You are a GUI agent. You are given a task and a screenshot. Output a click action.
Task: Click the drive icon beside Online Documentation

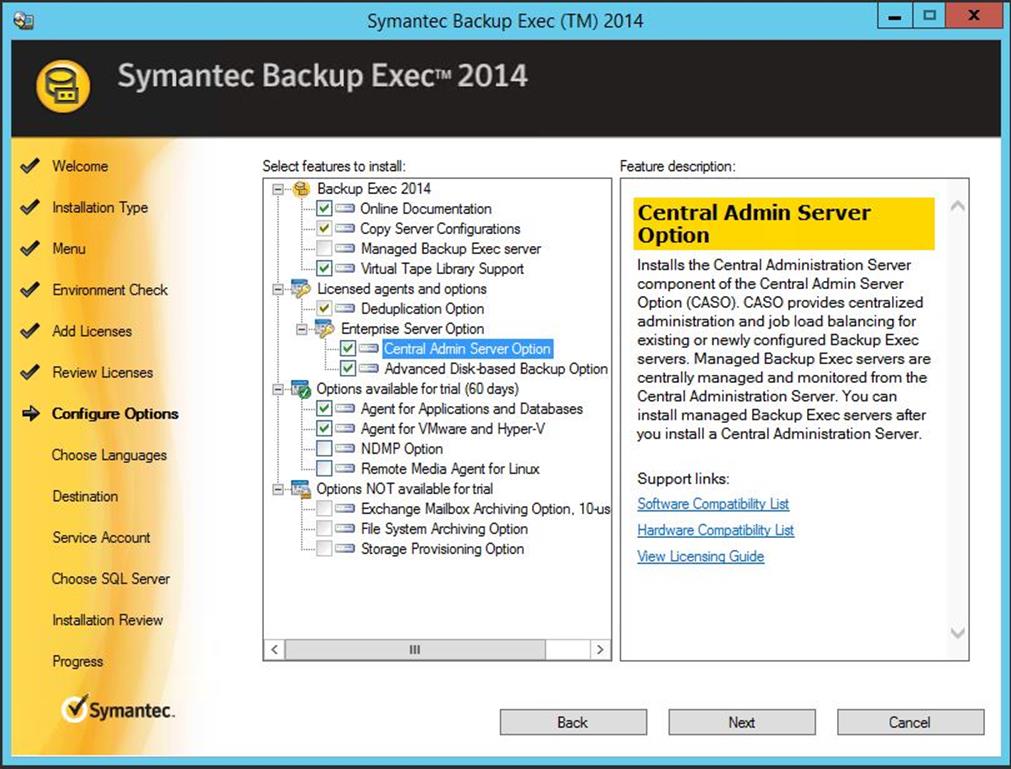pyautogui.click(x=345, y=209)
